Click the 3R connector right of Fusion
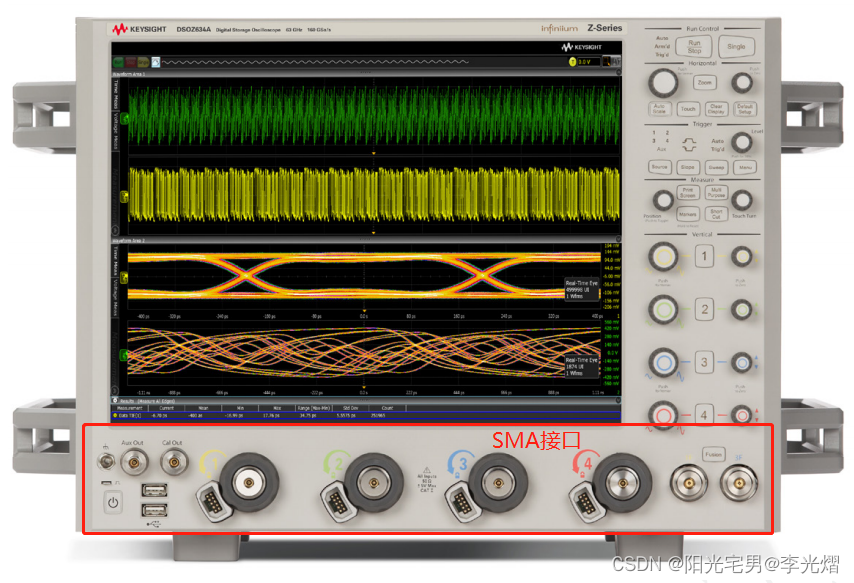The width and height of the screenshot is (854, 583). pos(738,483)
